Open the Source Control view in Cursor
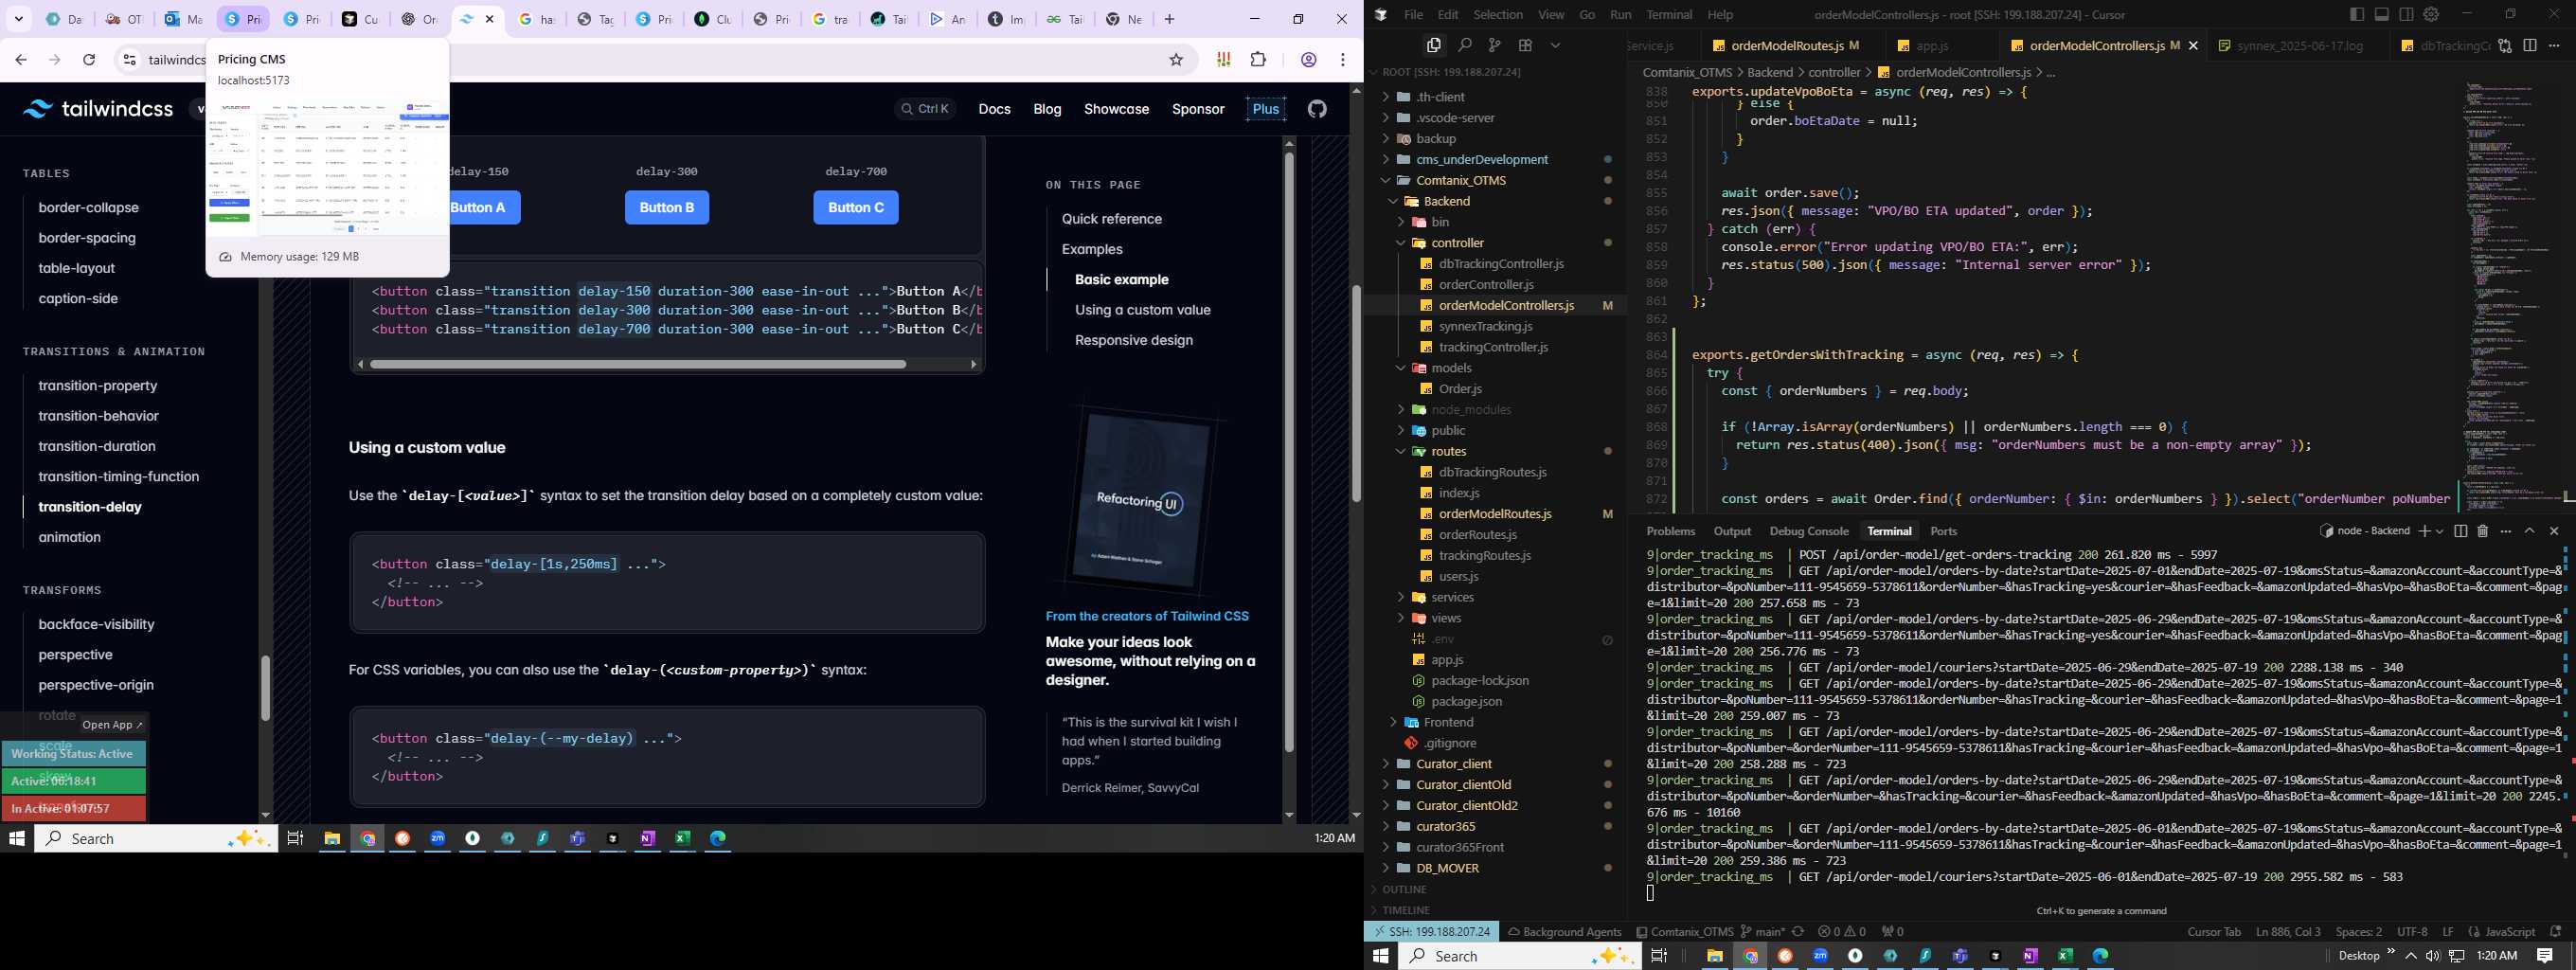This screenshot has width=2576, height=970. coord(1494,45)
